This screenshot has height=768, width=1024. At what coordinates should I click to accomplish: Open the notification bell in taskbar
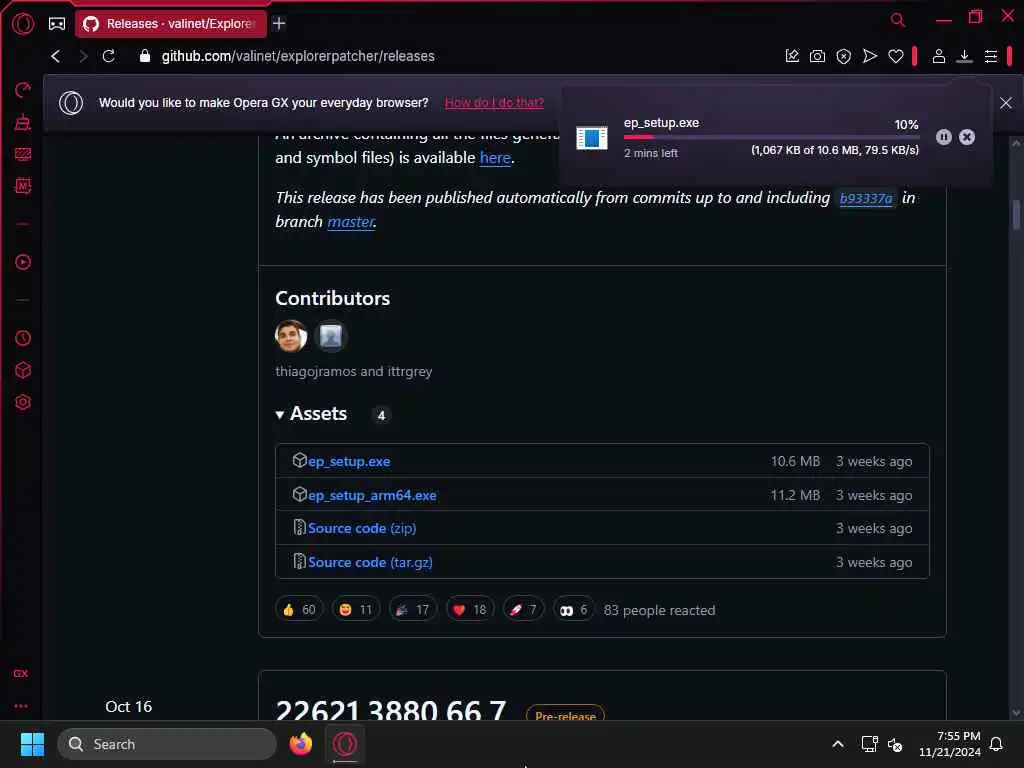pos(997,744)
